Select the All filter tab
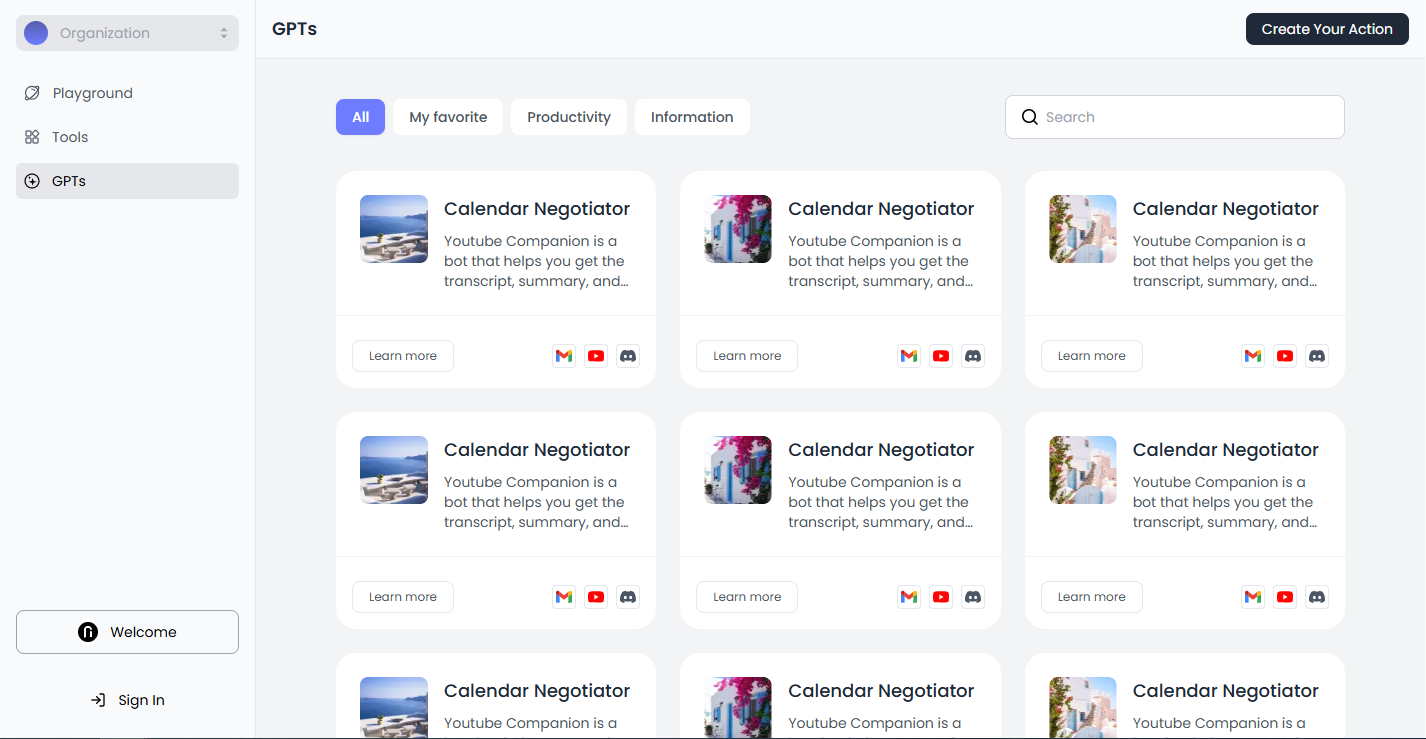 360,117
